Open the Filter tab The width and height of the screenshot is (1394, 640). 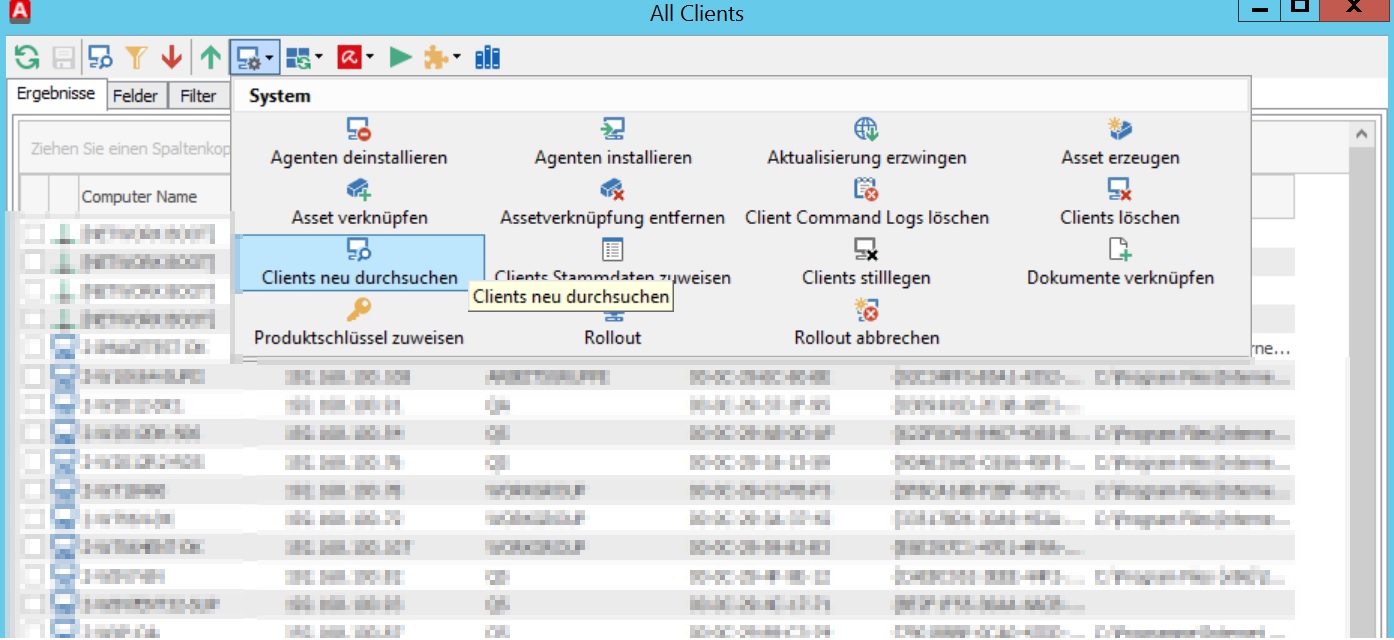tap(199, 95)
